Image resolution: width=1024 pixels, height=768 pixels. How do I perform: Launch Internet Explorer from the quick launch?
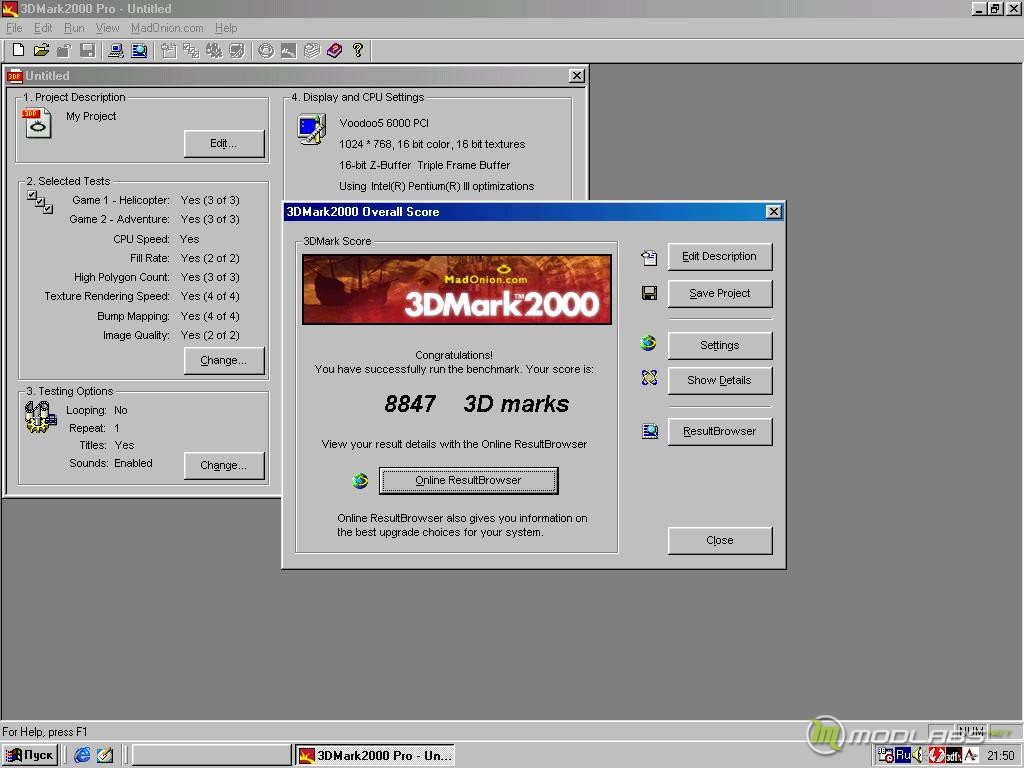click(x=82, y=755)
